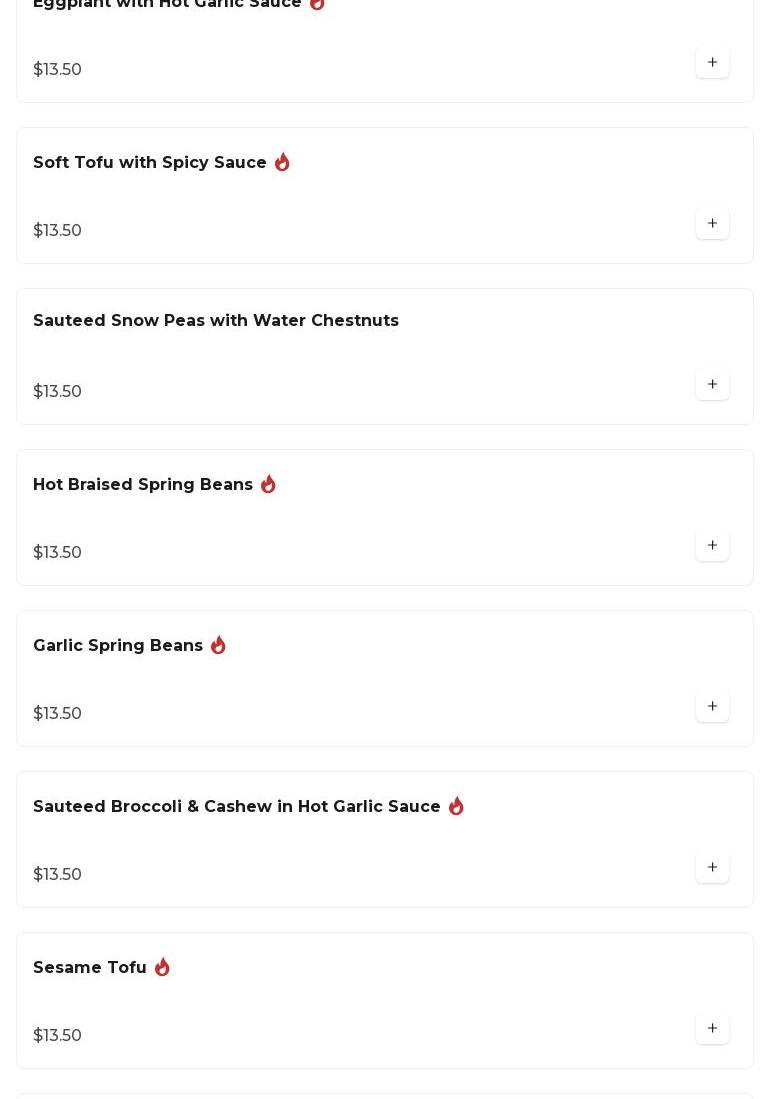Tap the plus button for Sesame Tofu

coord(712,1028)
